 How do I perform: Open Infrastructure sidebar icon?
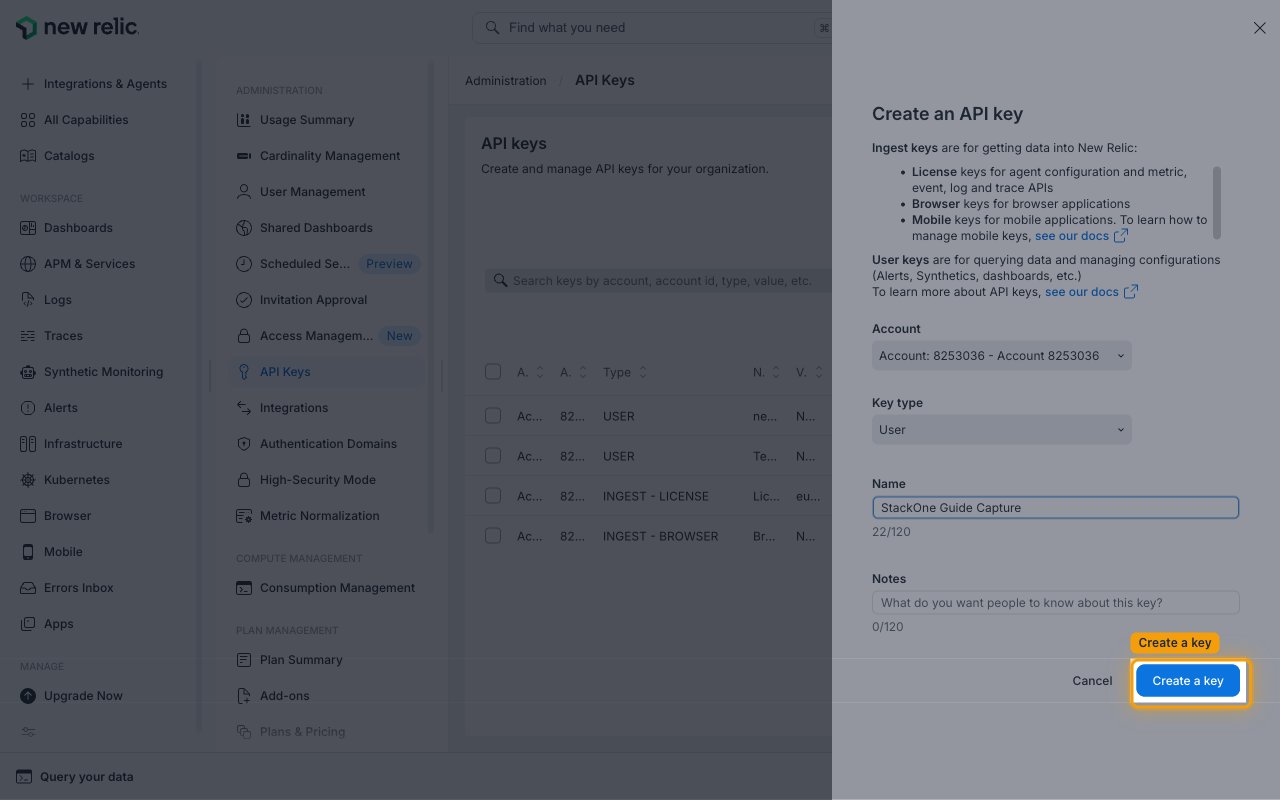(x=28, y=444)
